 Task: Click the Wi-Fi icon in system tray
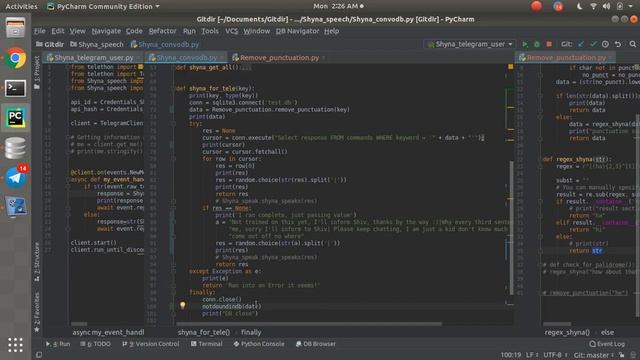tap(593, 6)
